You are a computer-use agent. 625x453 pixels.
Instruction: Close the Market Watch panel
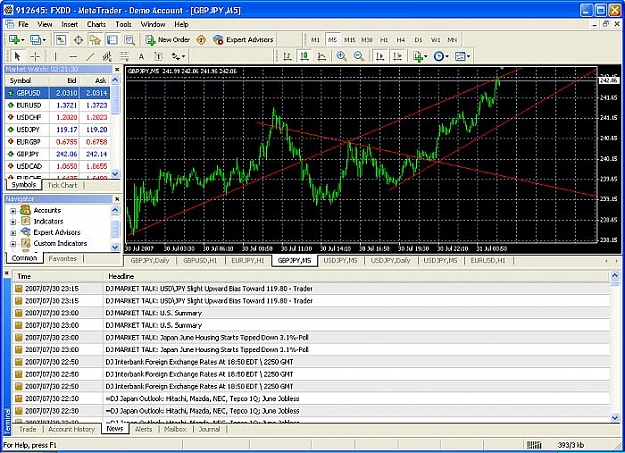117,69
